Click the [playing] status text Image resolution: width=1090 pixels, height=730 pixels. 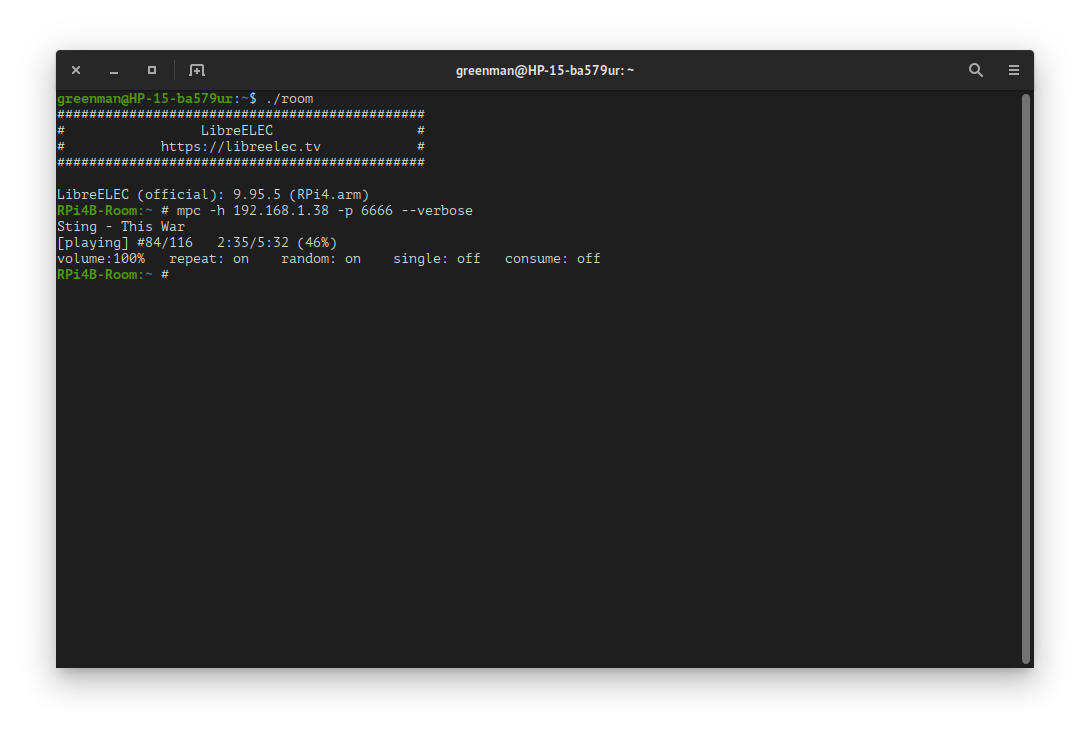coord(93,243)
